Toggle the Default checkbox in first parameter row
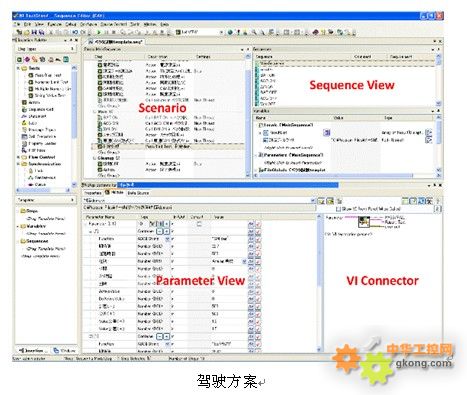The image size is (467, 395). (x=199, y=224)
